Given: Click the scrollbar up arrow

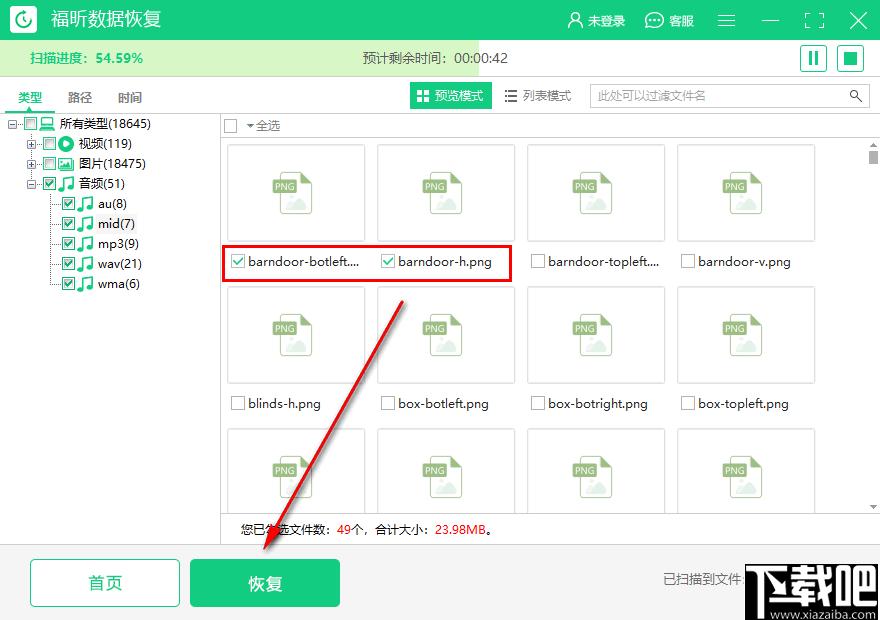Looking at the screenshot, I should click(873, 145).
